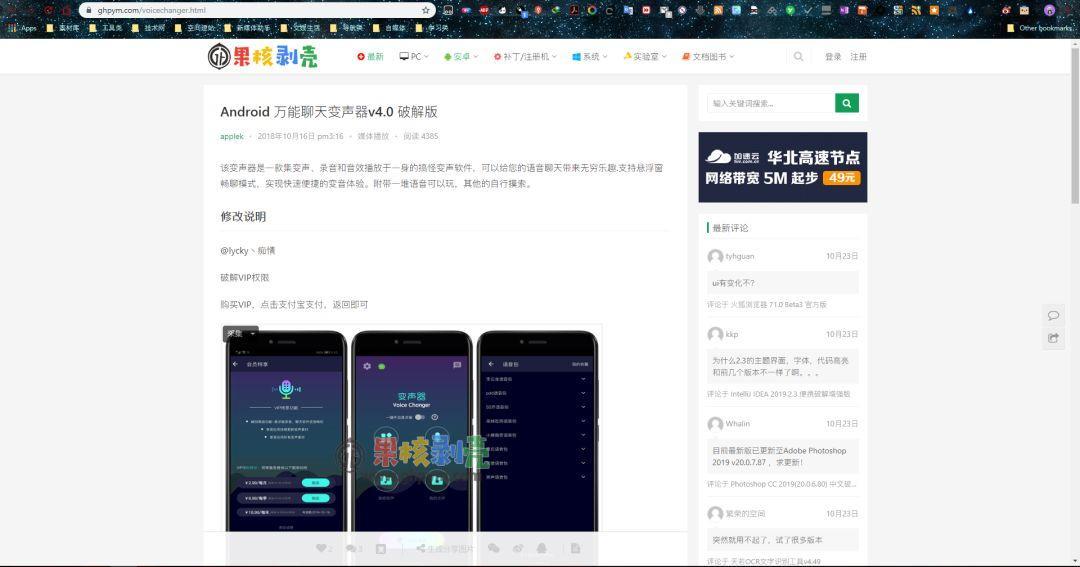Image resolution: width=1080 pixels, height=567 pixels.
Task: Open the 实验室 navigation menu
Action: click(646, 57)
